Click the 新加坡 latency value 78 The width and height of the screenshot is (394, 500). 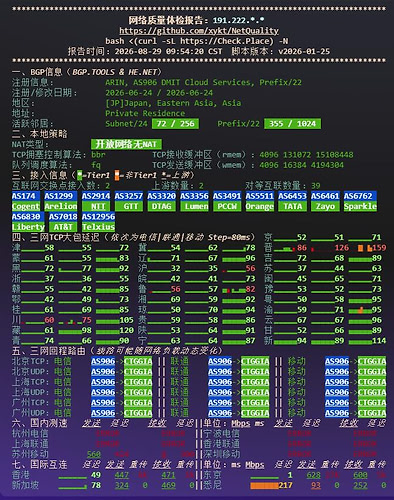coord(96,485)
